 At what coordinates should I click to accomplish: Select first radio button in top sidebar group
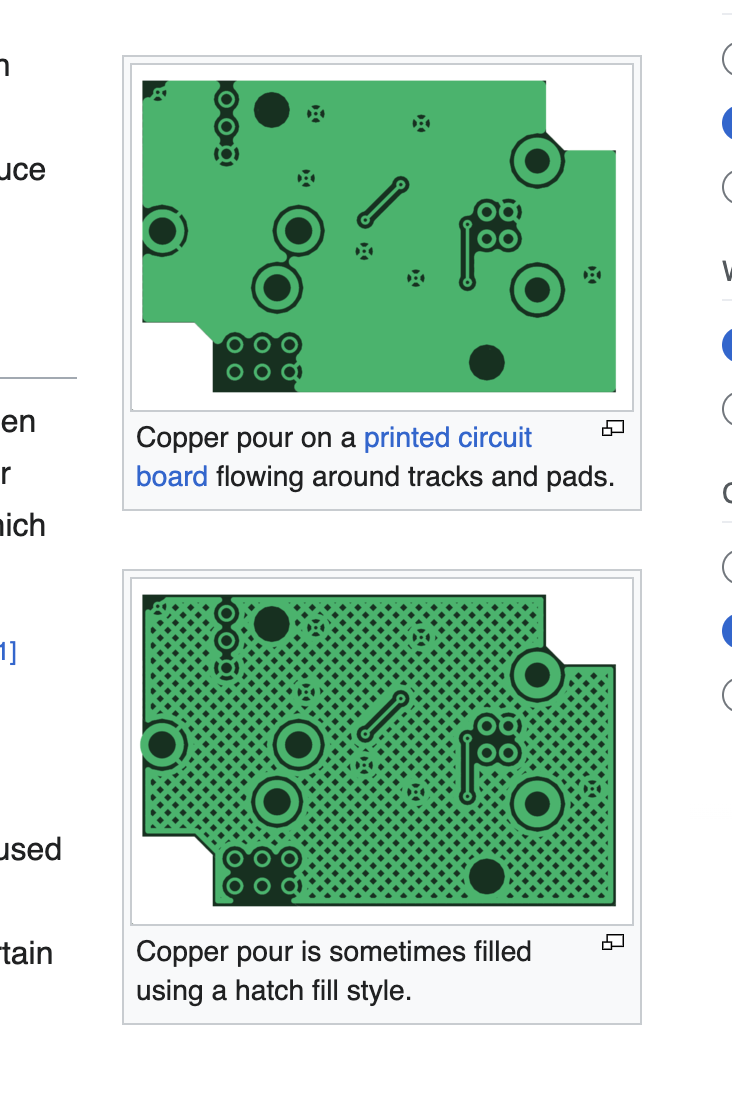(x=727, y=59)
